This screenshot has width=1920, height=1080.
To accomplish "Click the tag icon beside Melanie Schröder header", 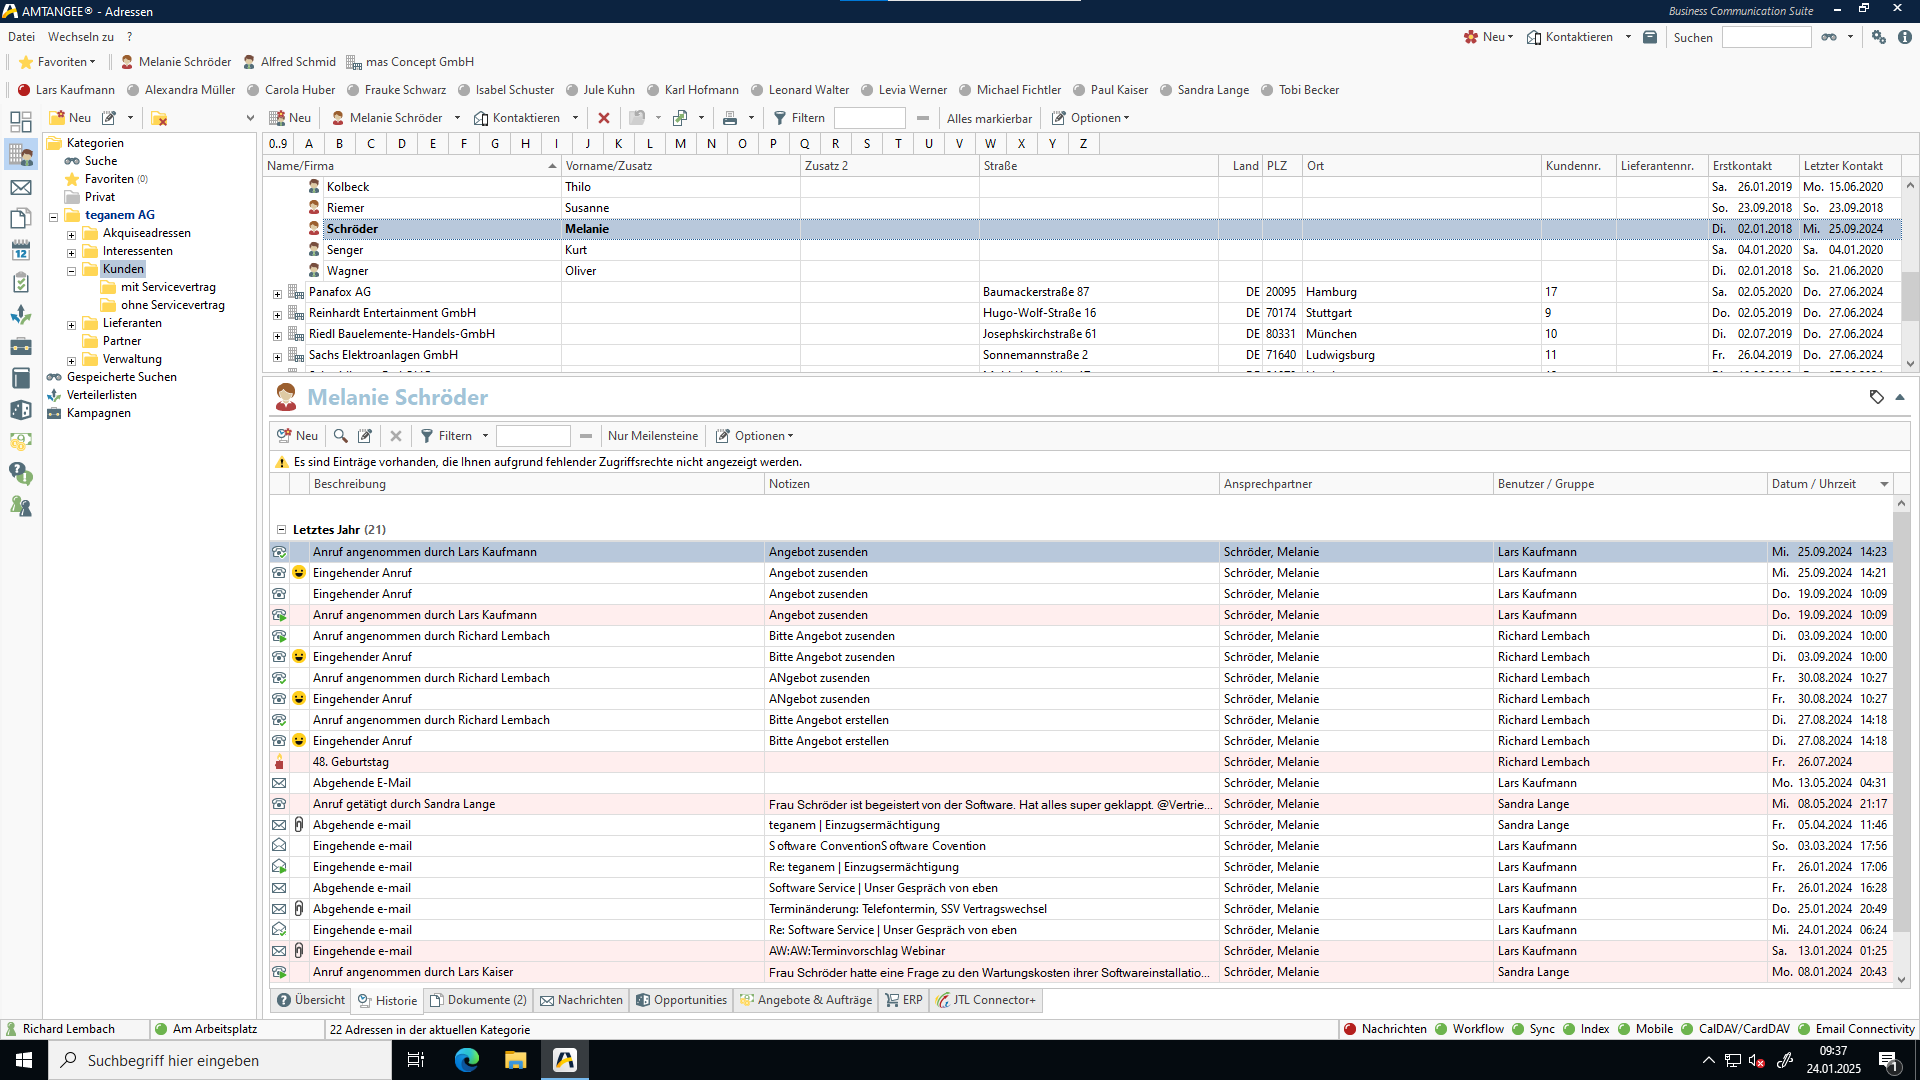I will [1876, 397].
